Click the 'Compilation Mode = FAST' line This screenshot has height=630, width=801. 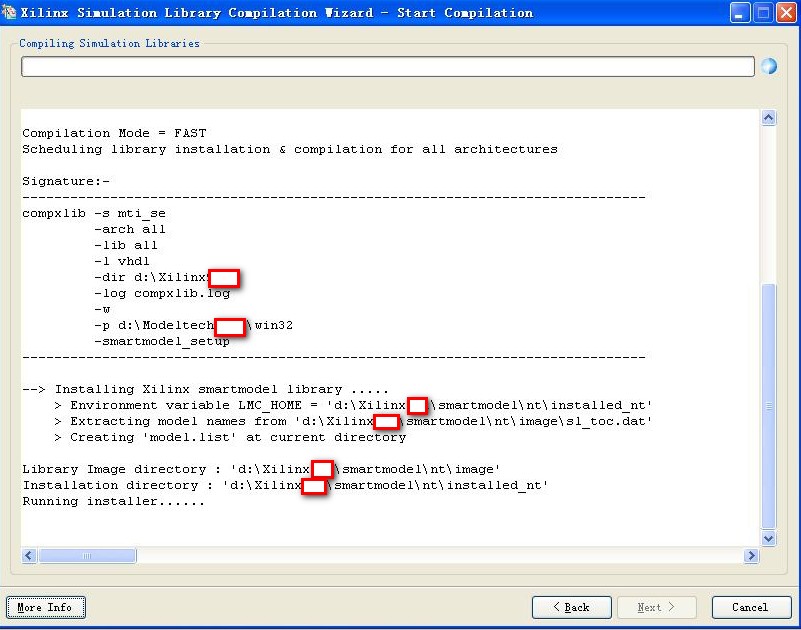point(114,133)
